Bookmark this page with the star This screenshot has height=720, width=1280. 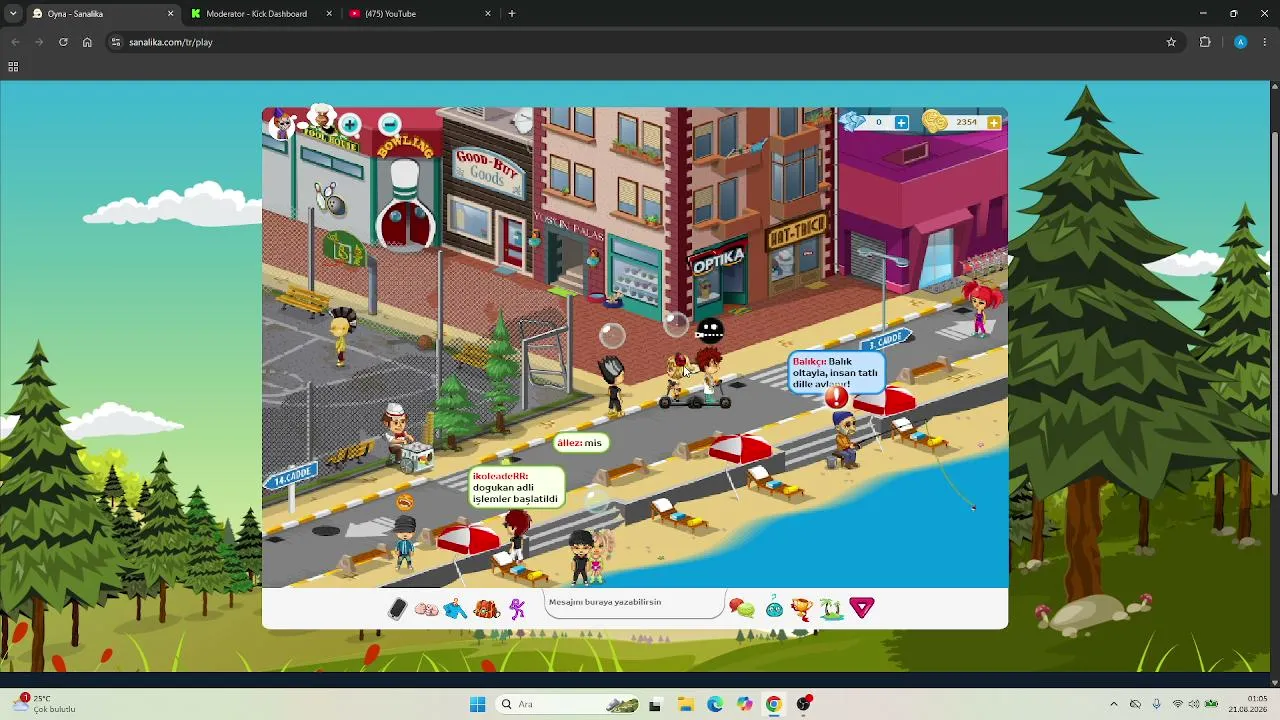tap(1171, 42)
